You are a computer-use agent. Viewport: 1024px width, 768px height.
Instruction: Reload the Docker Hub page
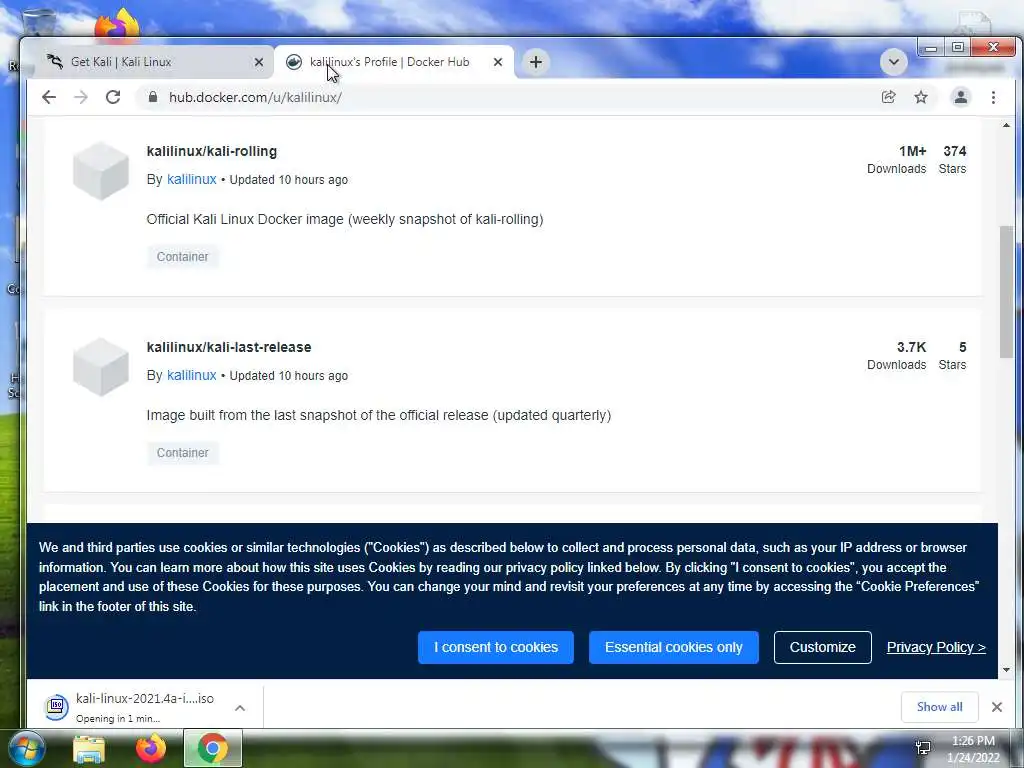click(x=113, y=97)
